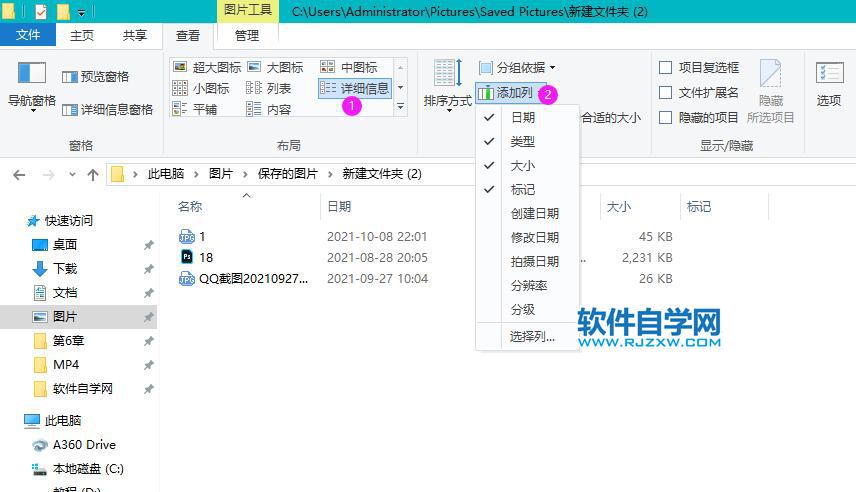Toggle the 文件扩展名 checkbox

click(666, 92)
